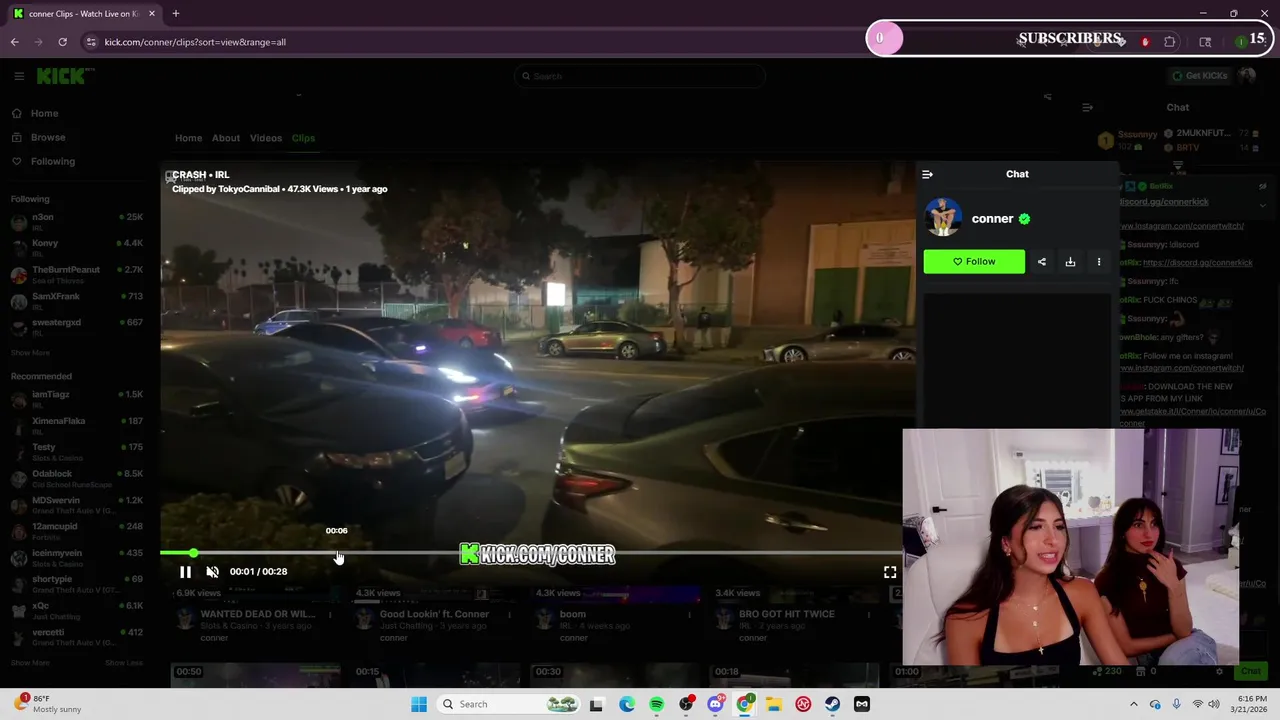Collapse background chat panel arrow icon

[1087, 107]
